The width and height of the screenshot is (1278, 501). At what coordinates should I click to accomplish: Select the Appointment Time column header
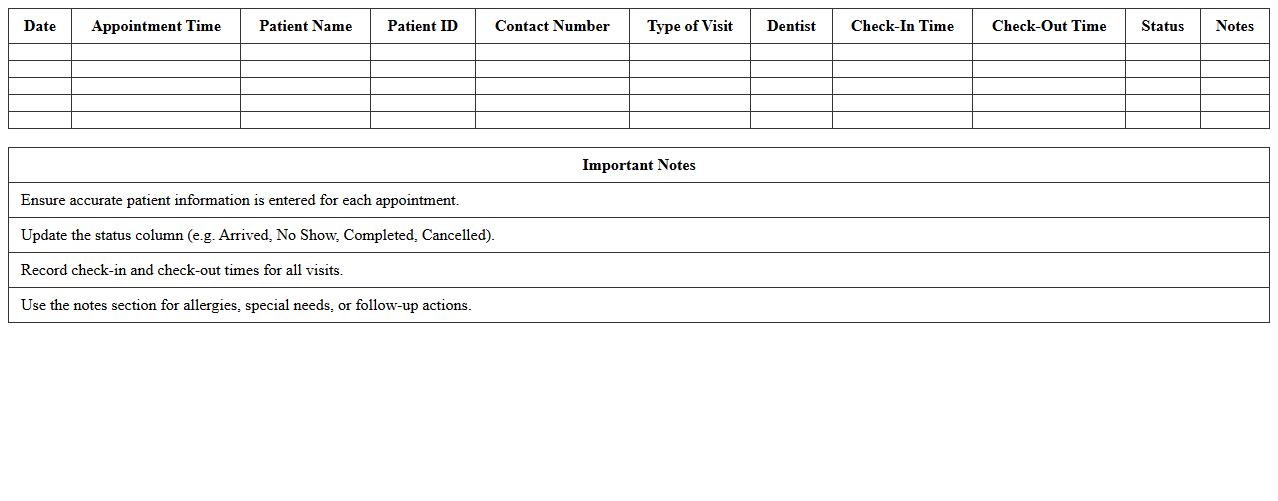pos(156,26)
